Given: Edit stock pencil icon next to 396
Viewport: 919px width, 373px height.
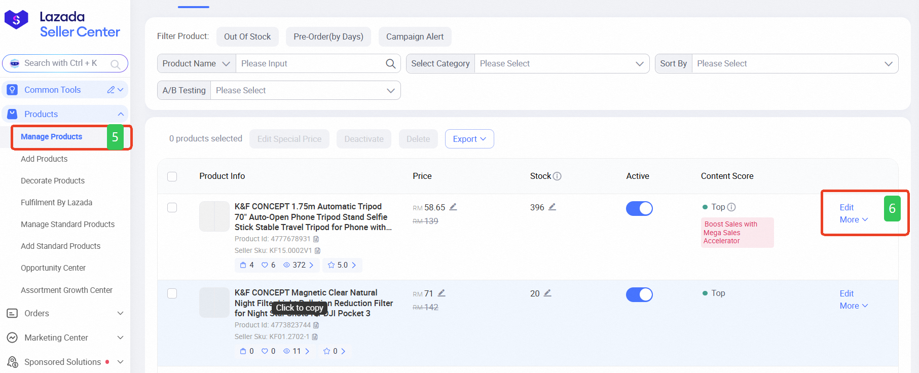Looking at the screenshot, I should [552, 206].
